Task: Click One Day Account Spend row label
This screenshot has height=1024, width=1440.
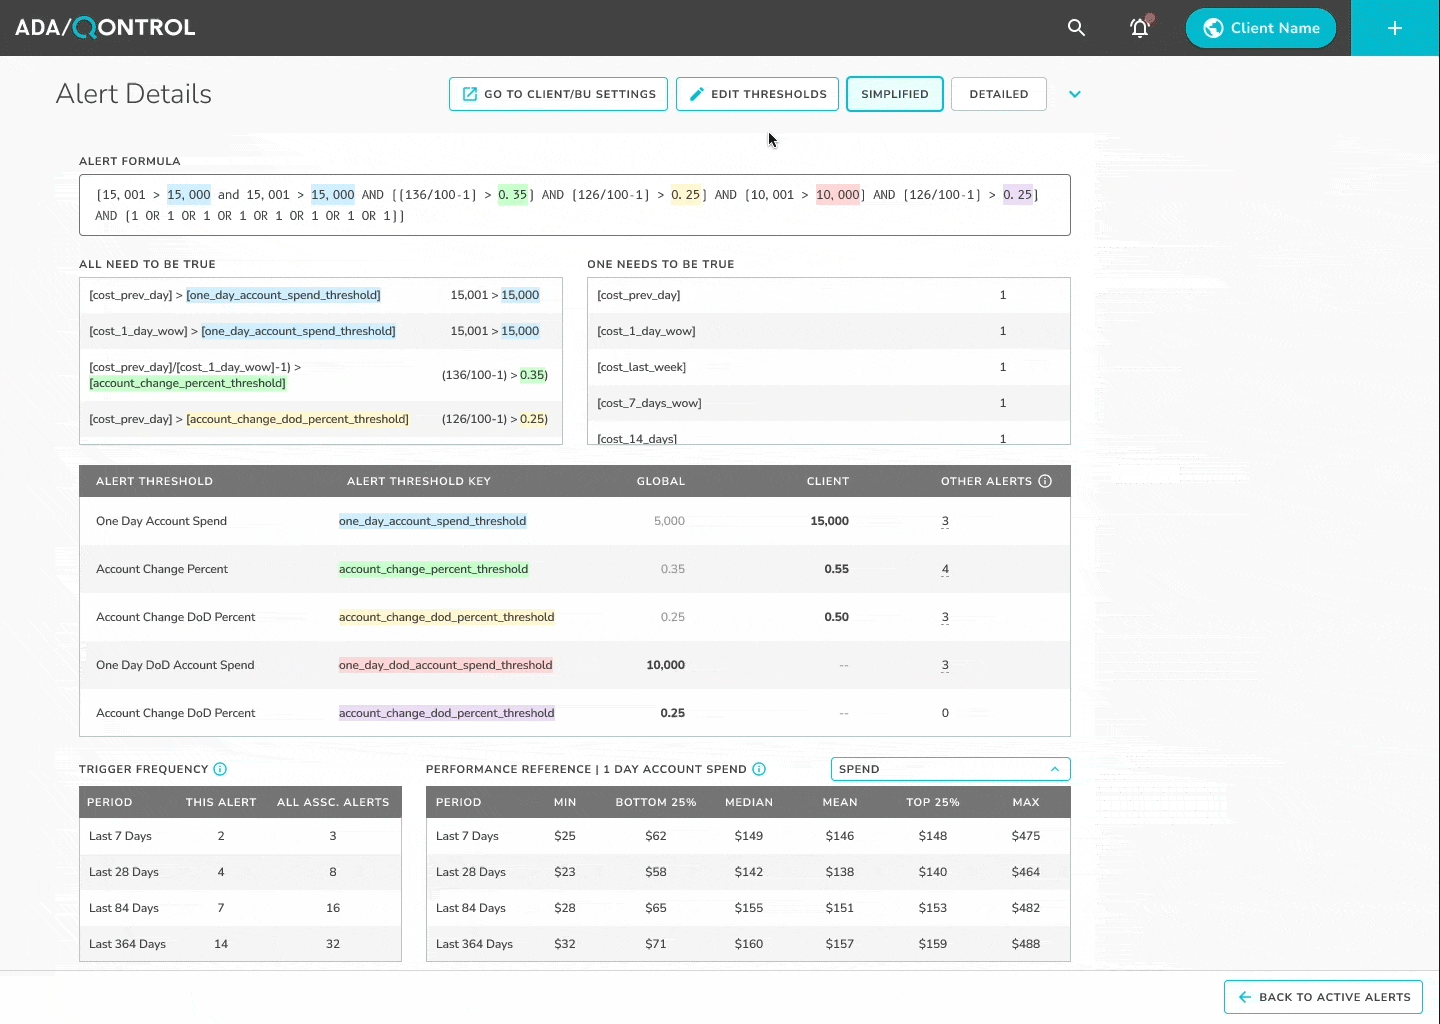Action: pyautogui.click(x=161, y=521)
